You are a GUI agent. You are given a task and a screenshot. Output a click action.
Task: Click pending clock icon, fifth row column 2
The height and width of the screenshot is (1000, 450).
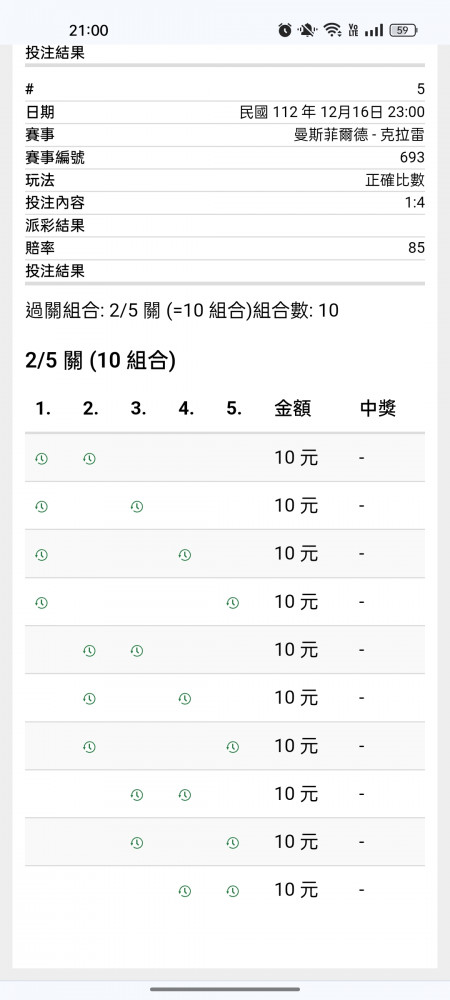point(89,651)
